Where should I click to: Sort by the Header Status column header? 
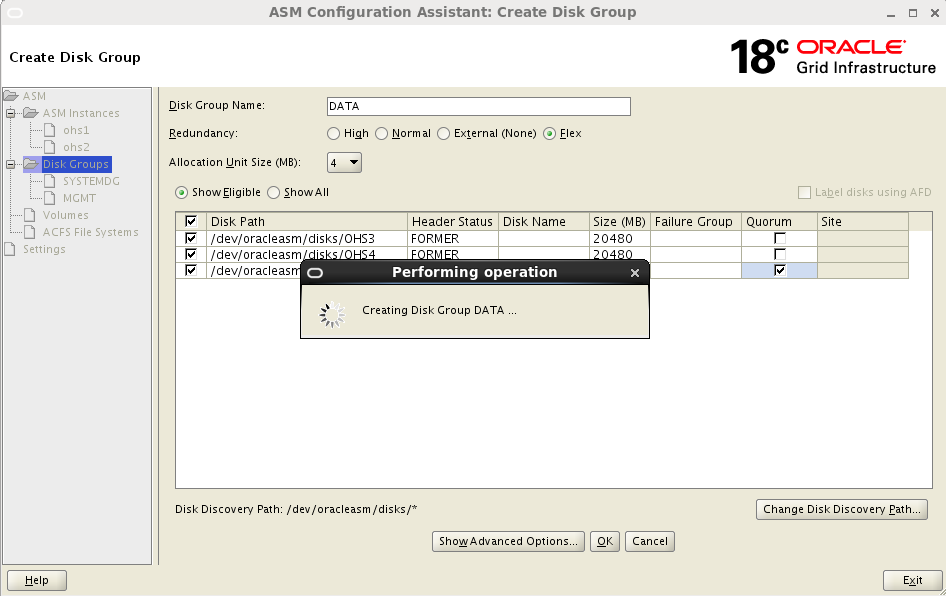tap(452, 221)
